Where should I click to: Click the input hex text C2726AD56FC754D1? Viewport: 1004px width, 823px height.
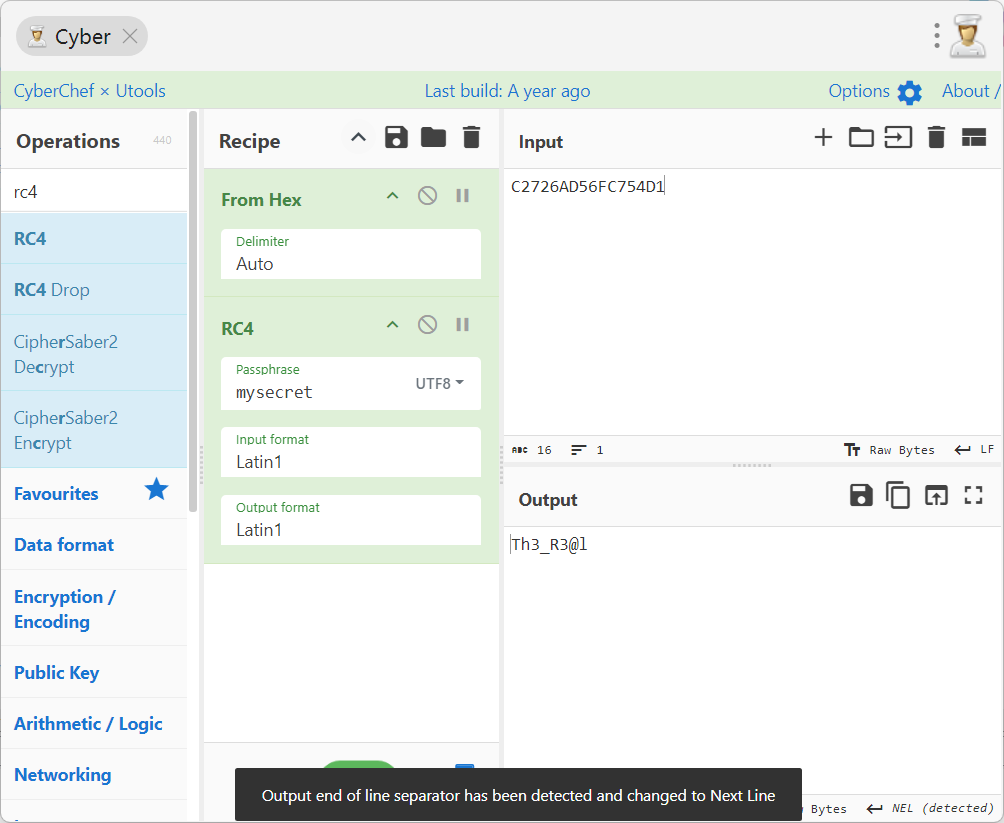[587, 186]
